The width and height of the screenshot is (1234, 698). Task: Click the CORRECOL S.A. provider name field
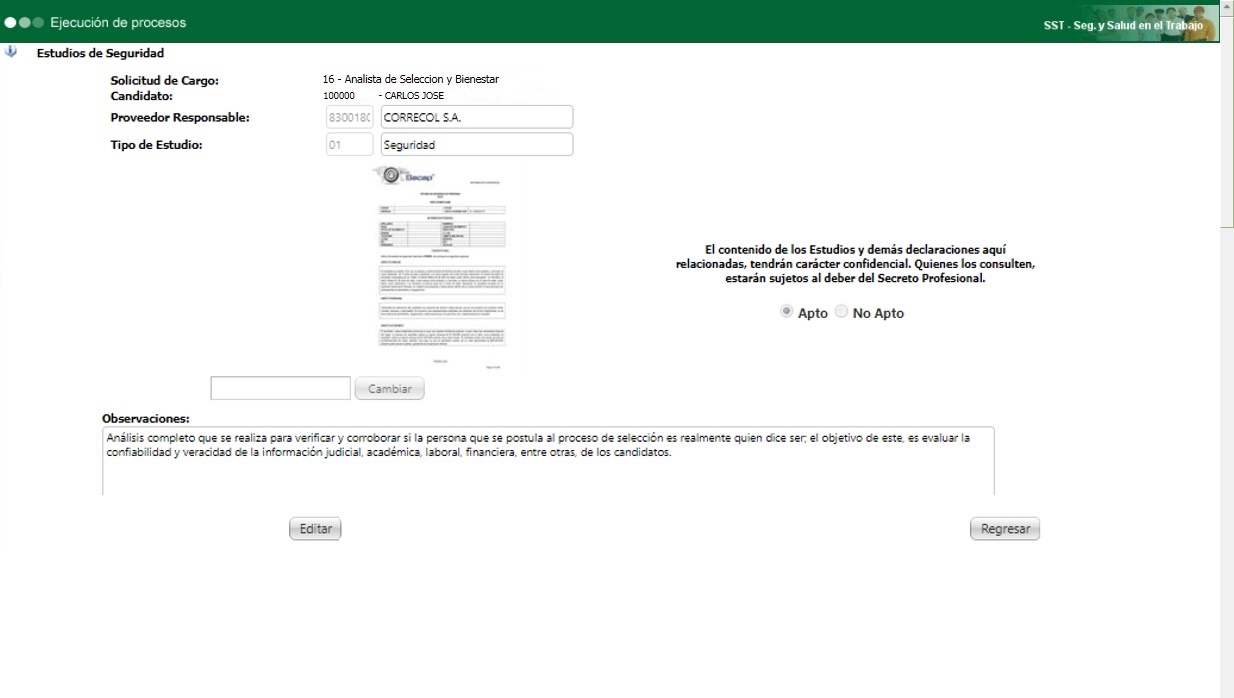point(477,117)
